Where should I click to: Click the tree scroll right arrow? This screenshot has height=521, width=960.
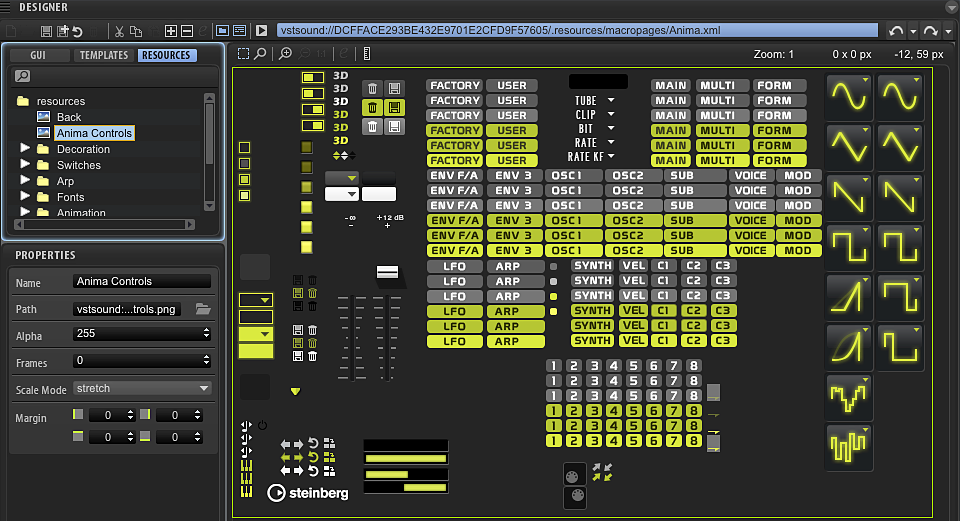(x=190, y=225)
